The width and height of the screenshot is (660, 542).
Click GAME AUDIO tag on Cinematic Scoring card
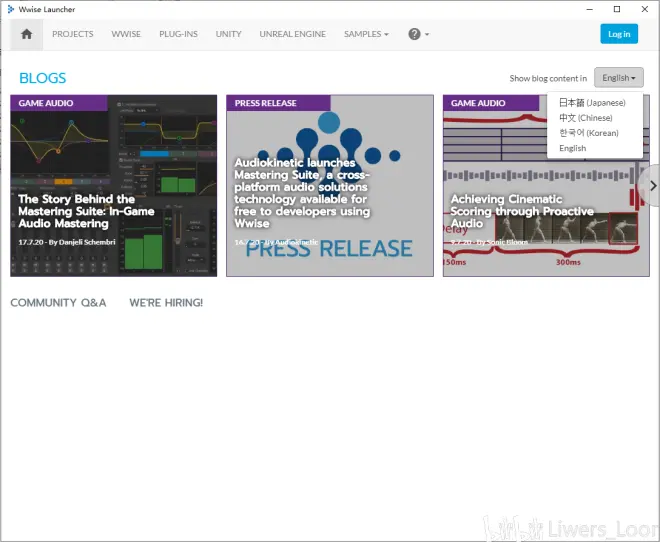pyautogui.click(x=491, y=103)
